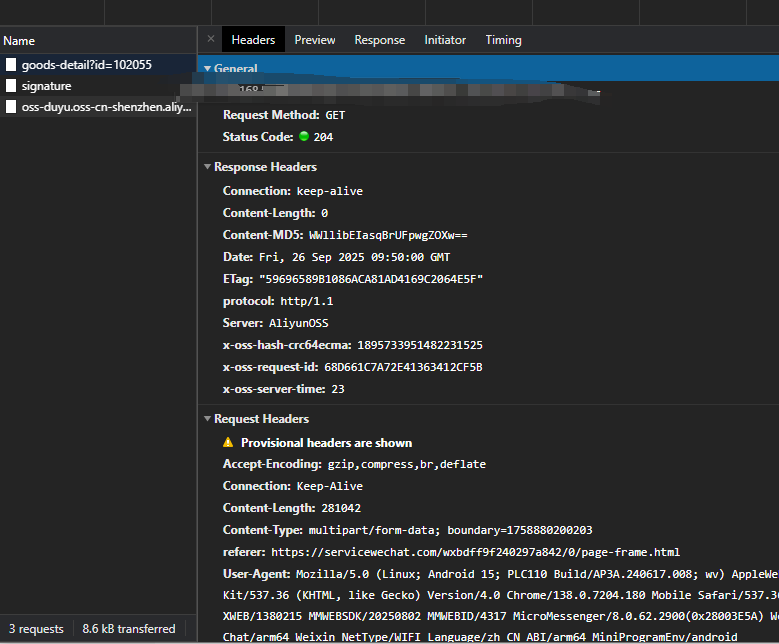This screenshot has height=644, width=779.
Task: Click the Provisional headers are shown text
Action: 326,443
